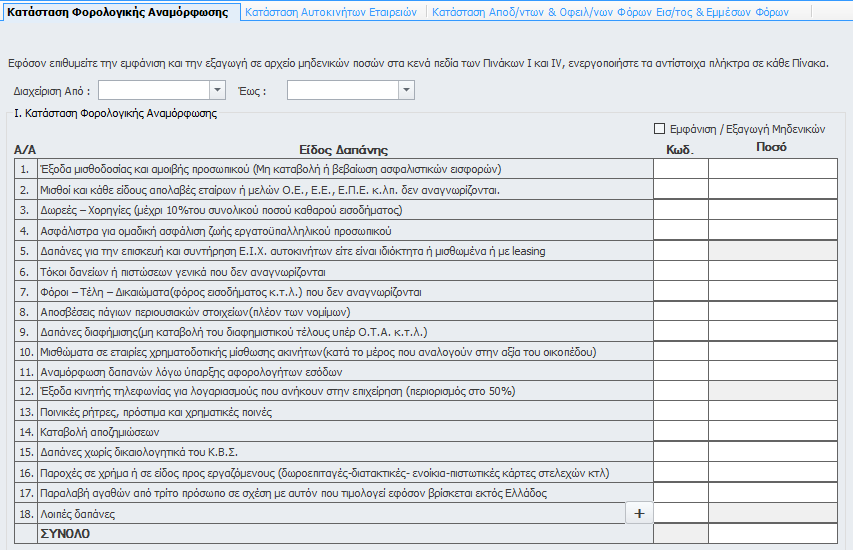Open the Διαχείριση Από dropdown arrow

[x=217, y=90]
